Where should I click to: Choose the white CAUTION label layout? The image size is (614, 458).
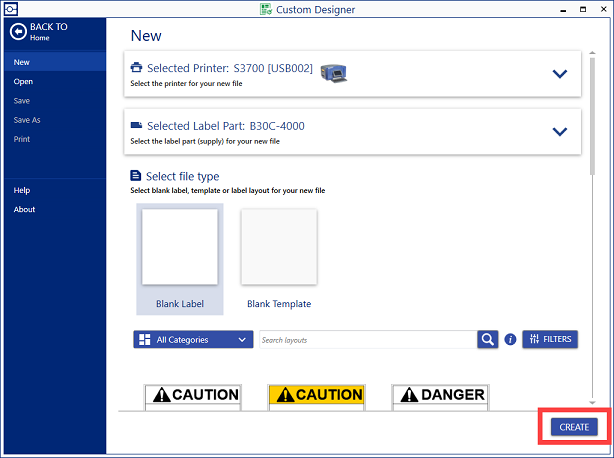tap(193, 395)
